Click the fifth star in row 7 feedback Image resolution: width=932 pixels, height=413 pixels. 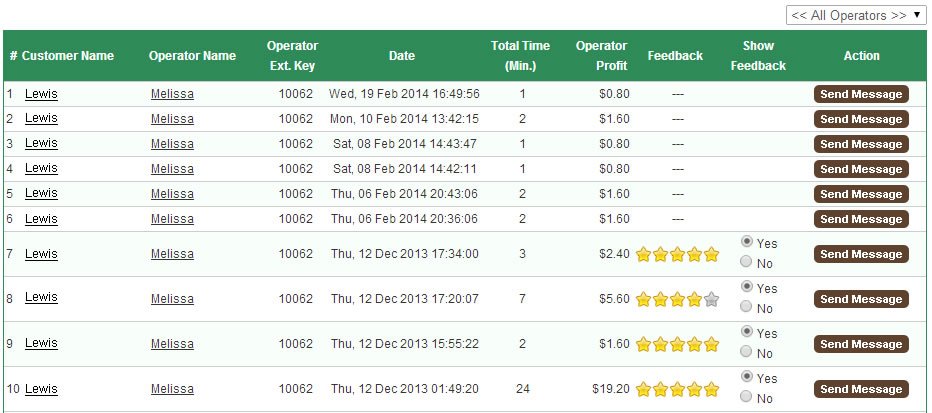pos(712,254)
